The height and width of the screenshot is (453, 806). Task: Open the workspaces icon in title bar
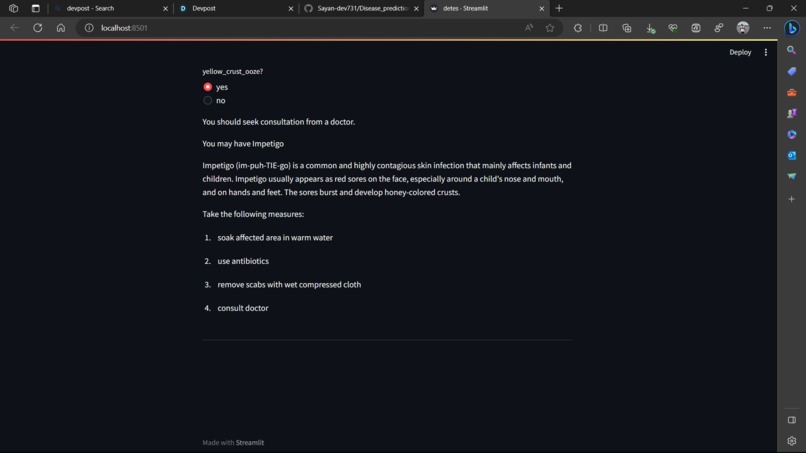tap(13, 8)
